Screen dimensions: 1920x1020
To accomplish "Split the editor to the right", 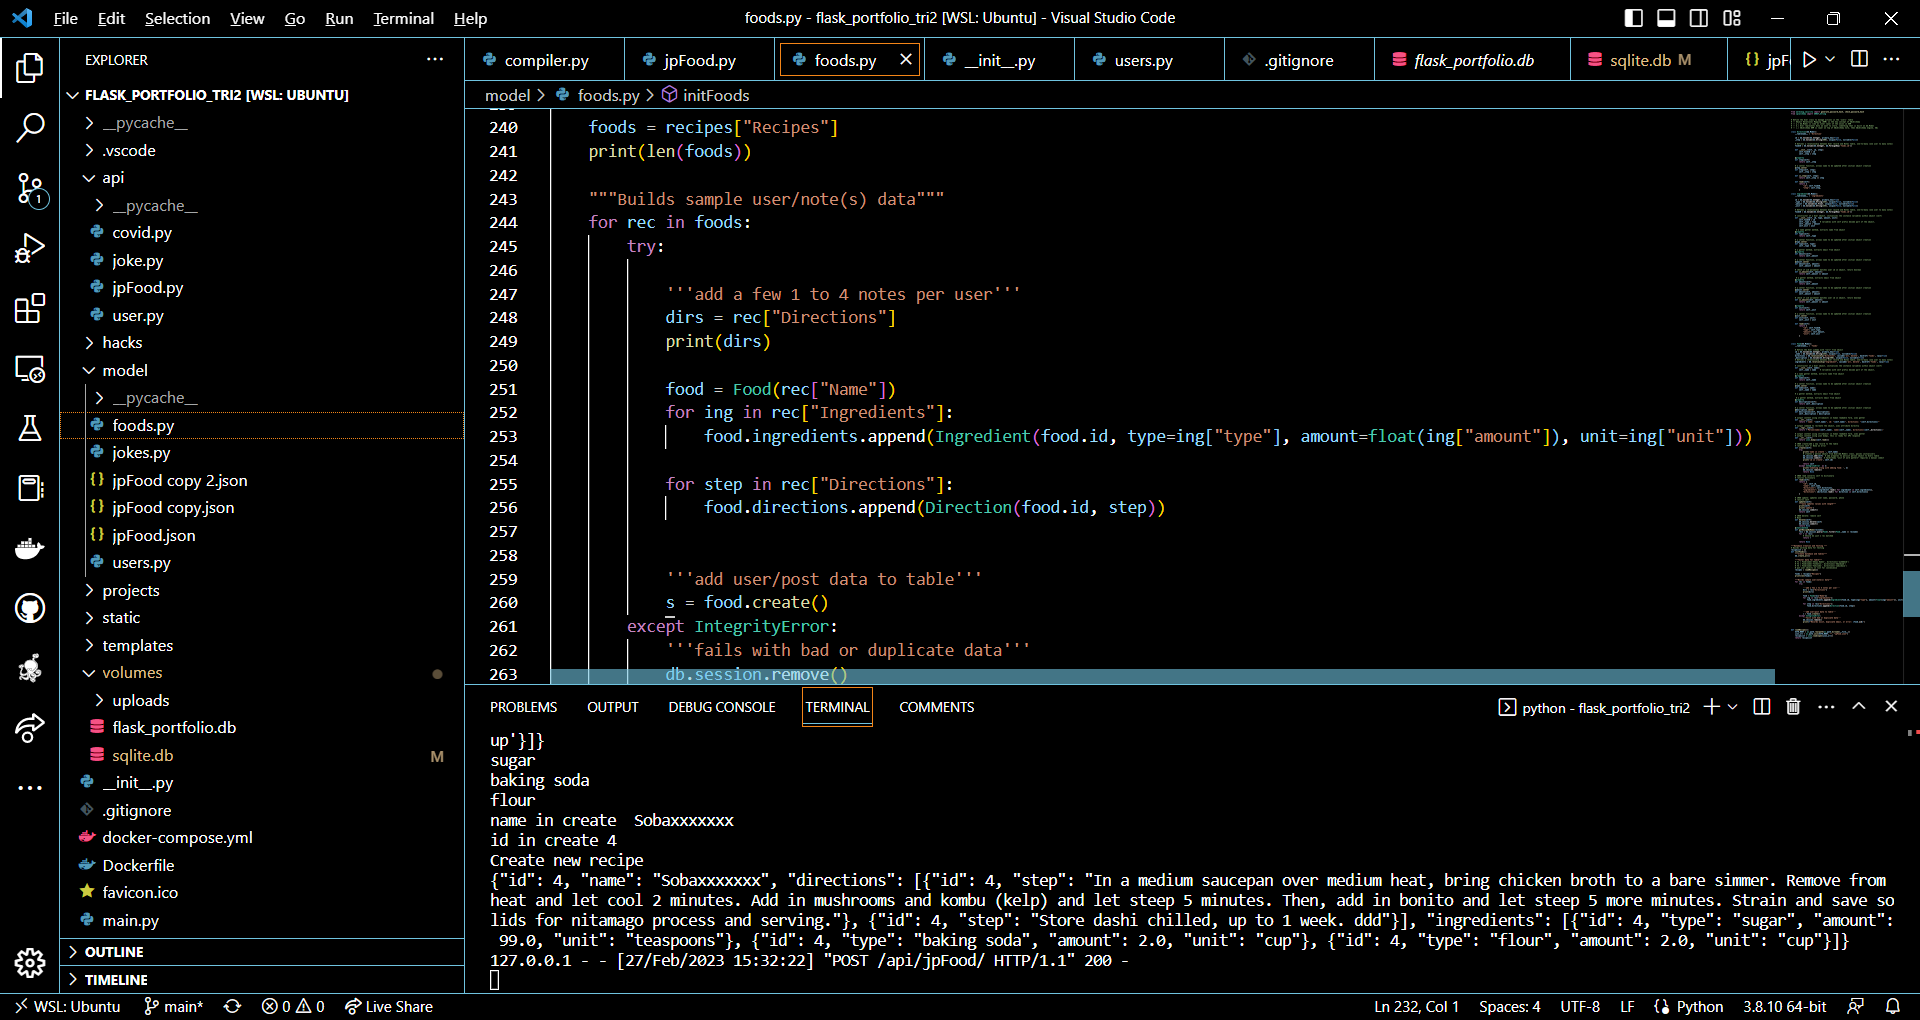I will (x=1859, y=59).
